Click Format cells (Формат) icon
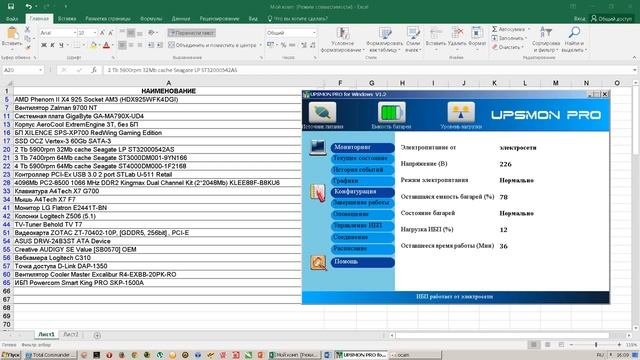 (477, 33)
